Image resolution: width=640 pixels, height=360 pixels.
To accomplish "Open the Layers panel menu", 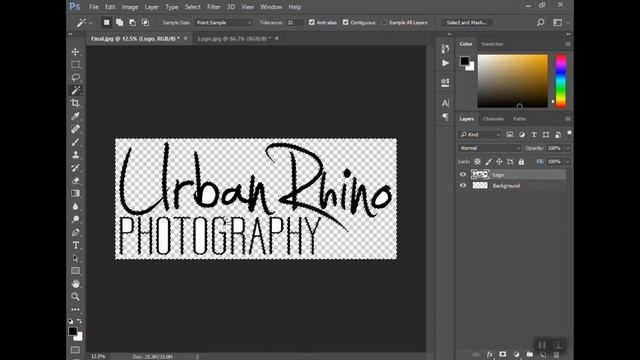I will coord(568,119).
